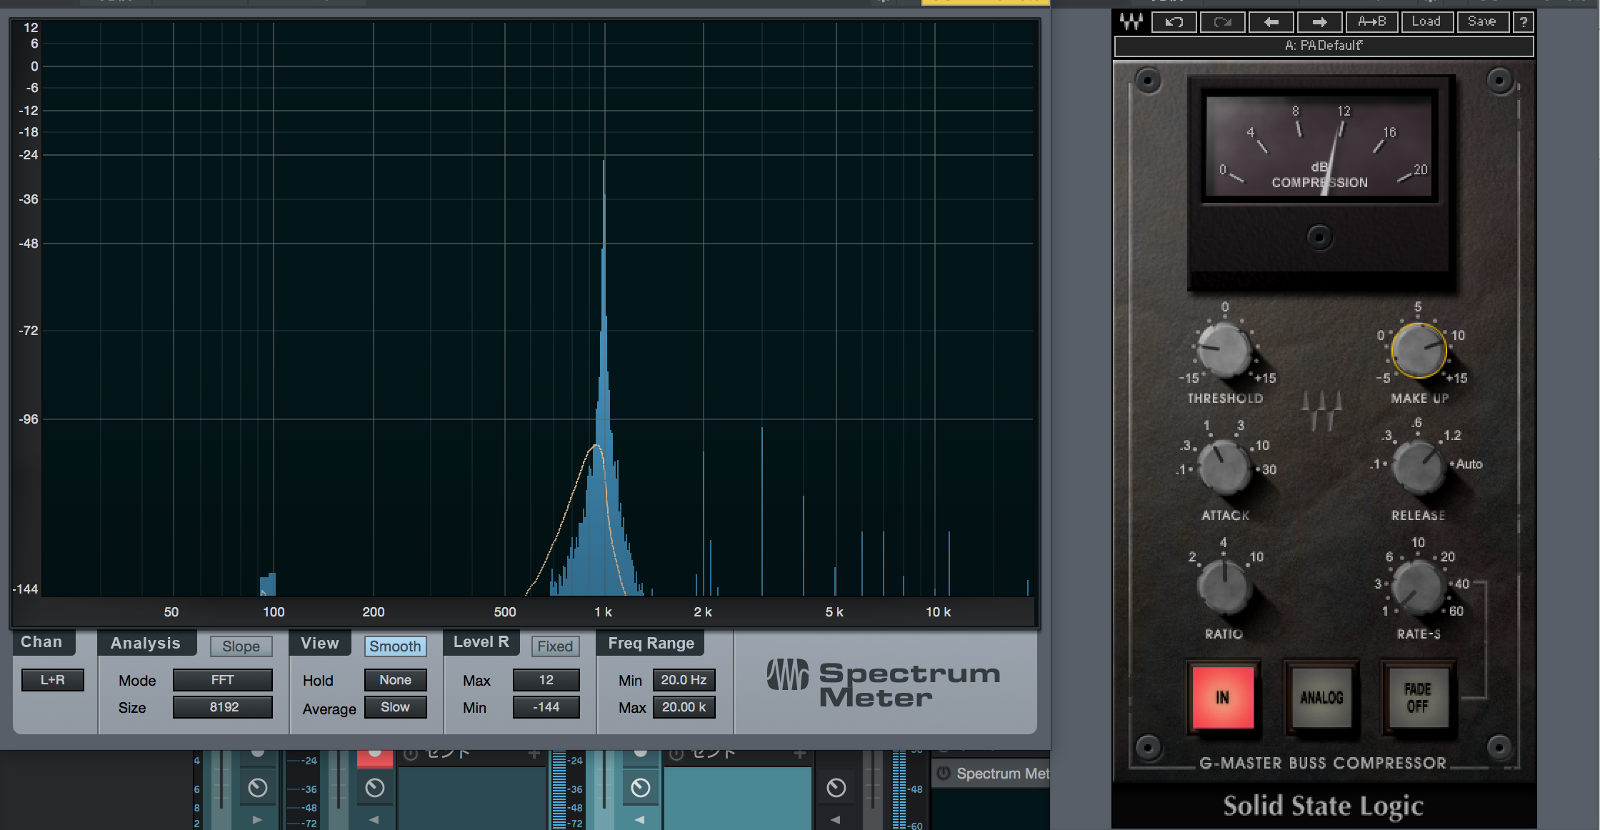Image resolution: width=1600 pixels, height=830 pixels.
Task: Click the Chan section tab
Action: (42, 642)
